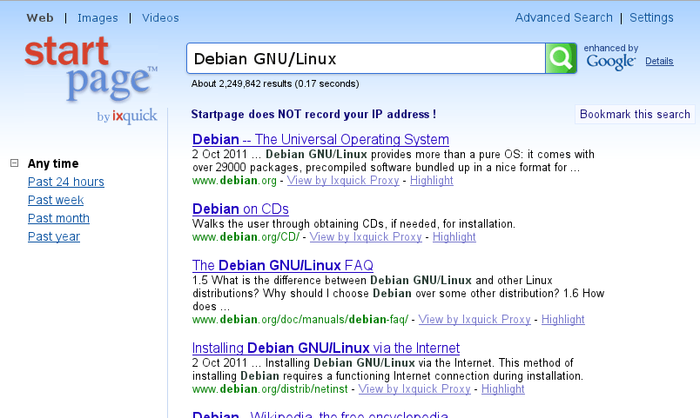The image size is (700, 418).
Task: Switch to the Web tab
Action: (40, 18)
